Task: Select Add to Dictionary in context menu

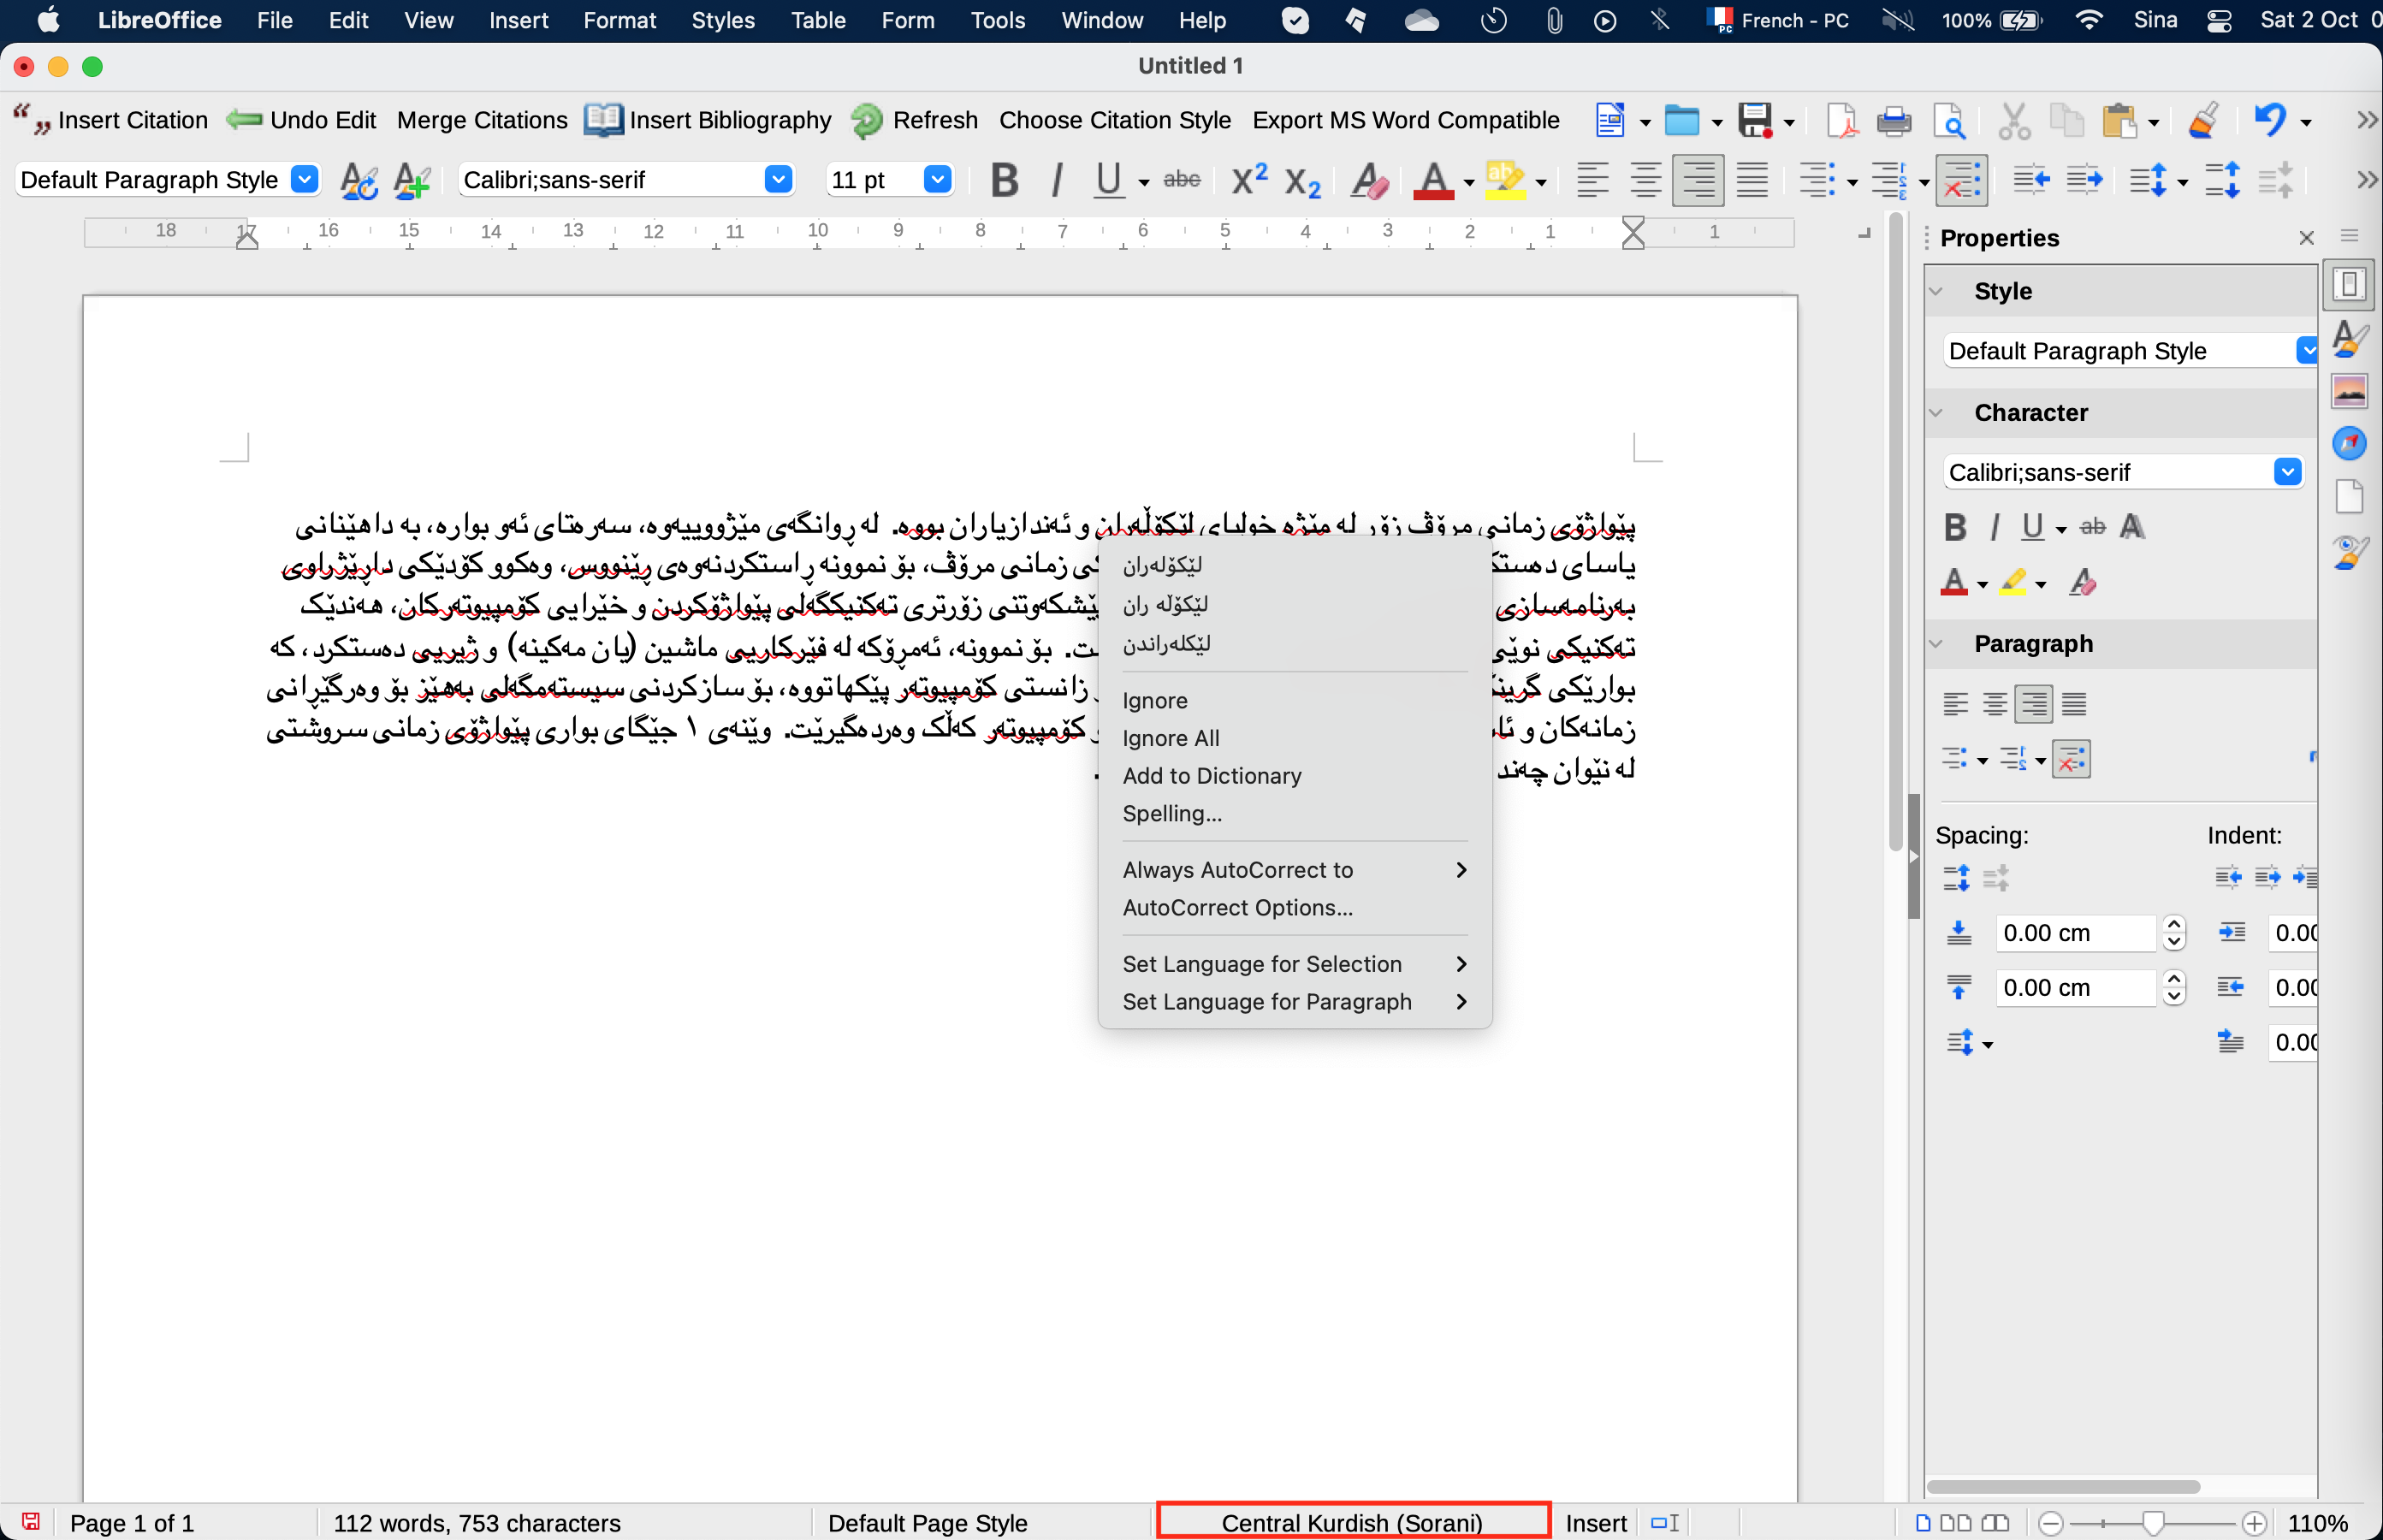Action: pyautogui.click(x=1211, y=776)
